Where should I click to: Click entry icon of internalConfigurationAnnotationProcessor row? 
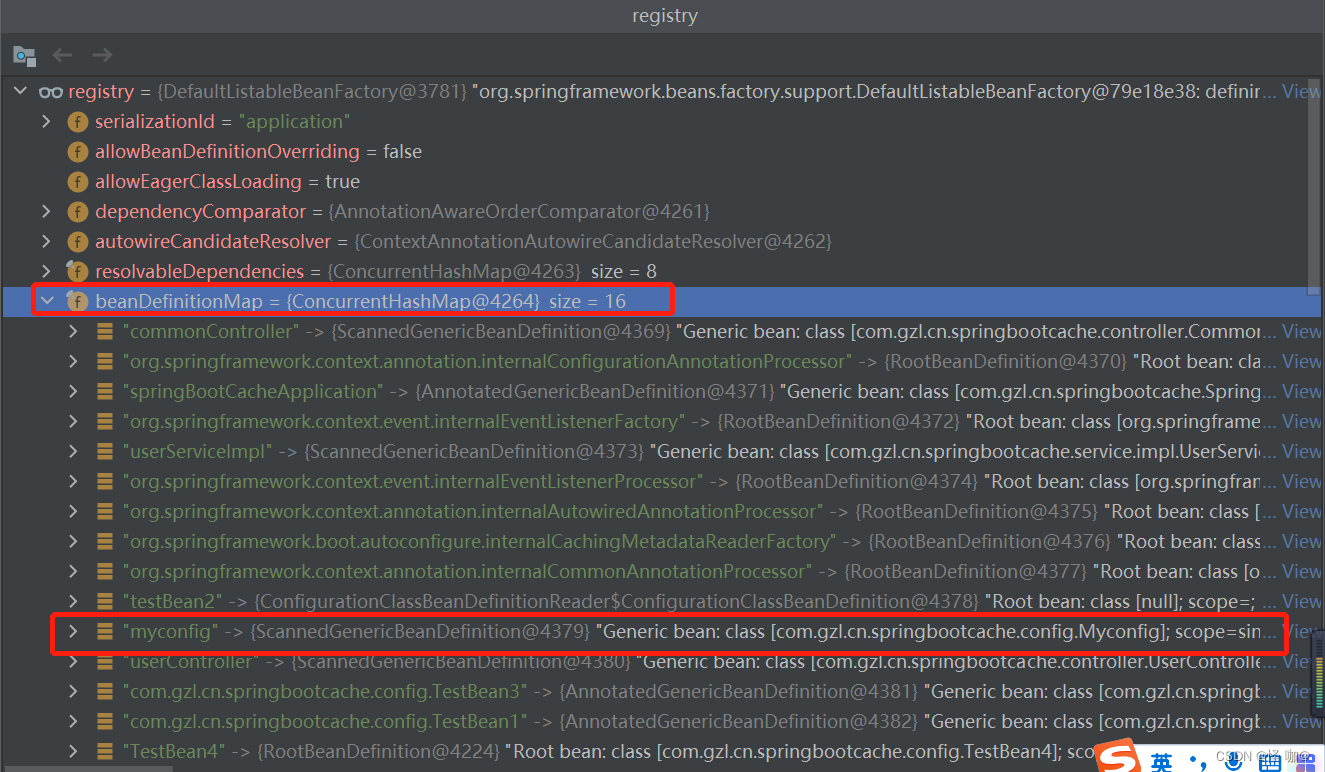104,362
